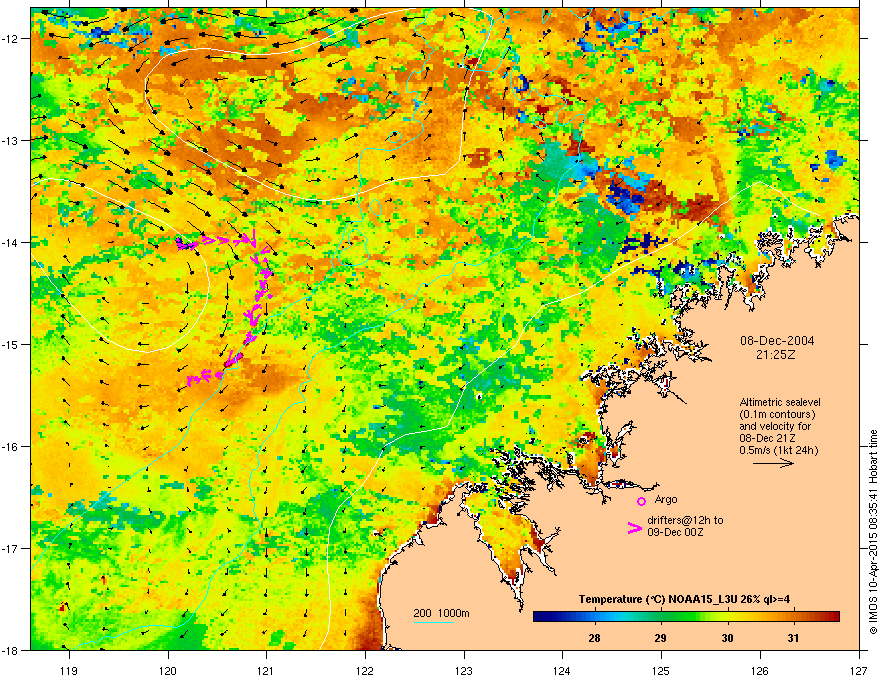880x680 pixels.
Task: Select the "drifters@12h to" legend text
Action: tap(685, 520)
